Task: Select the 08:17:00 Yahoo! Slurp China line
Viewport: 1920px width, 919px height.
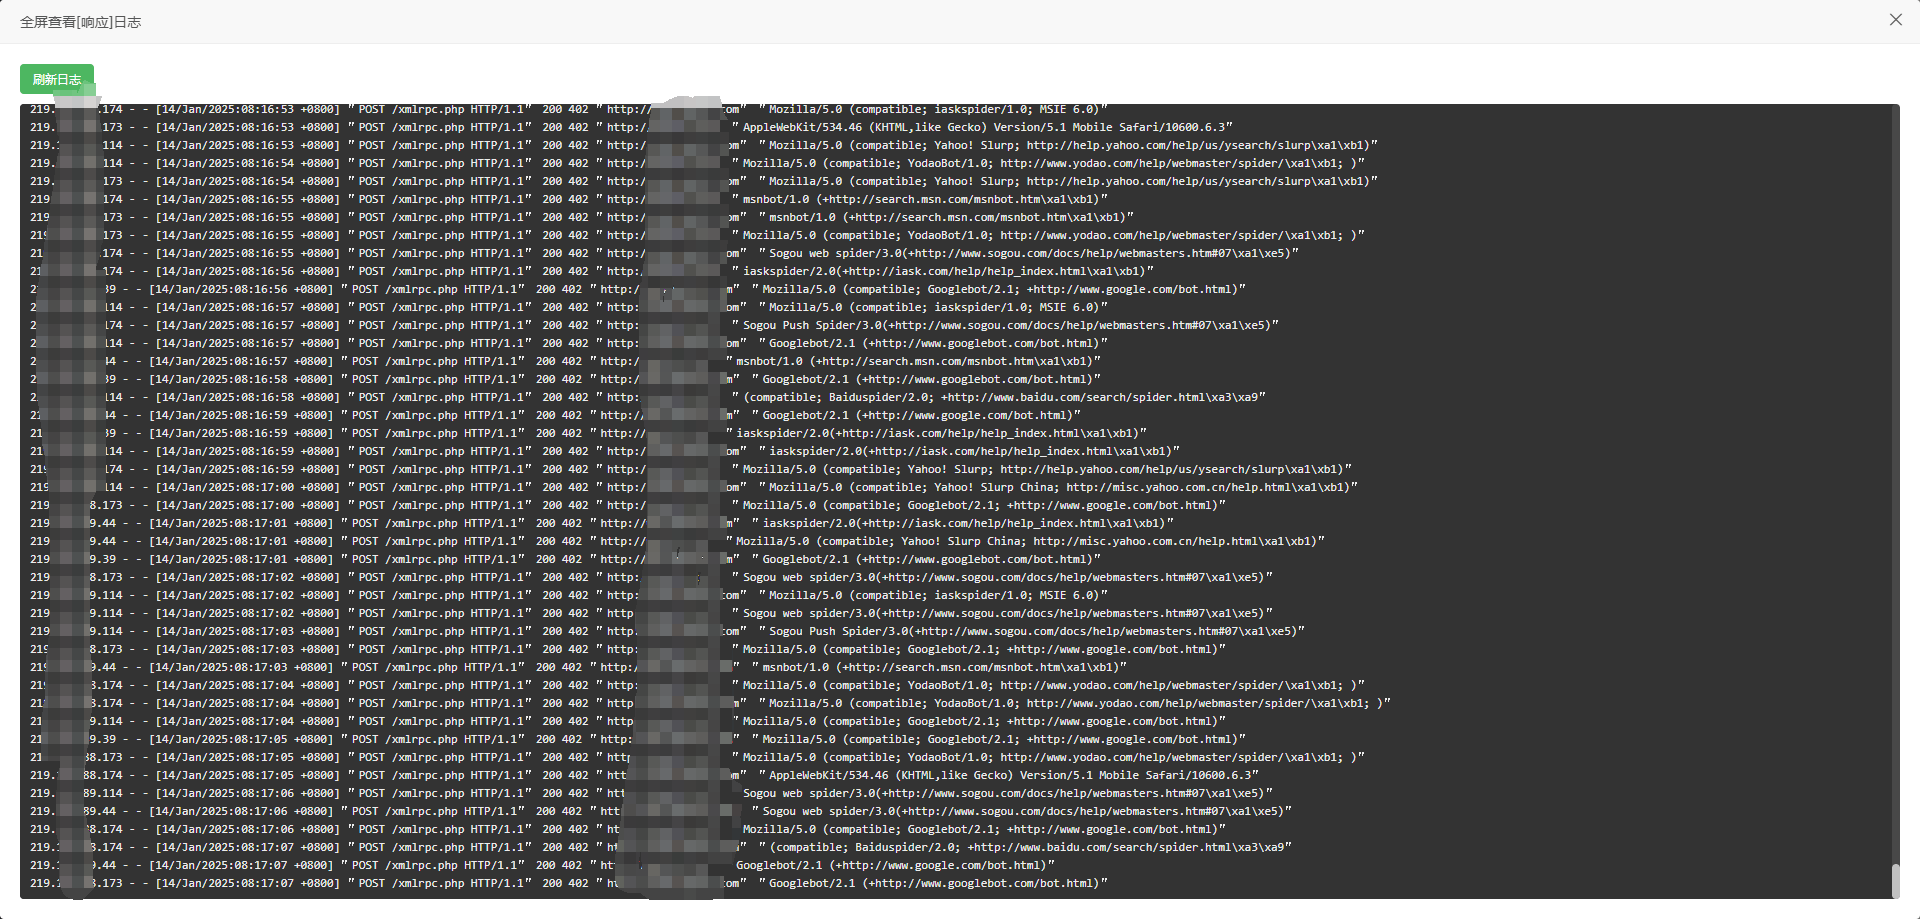Action: click(694, 487)
